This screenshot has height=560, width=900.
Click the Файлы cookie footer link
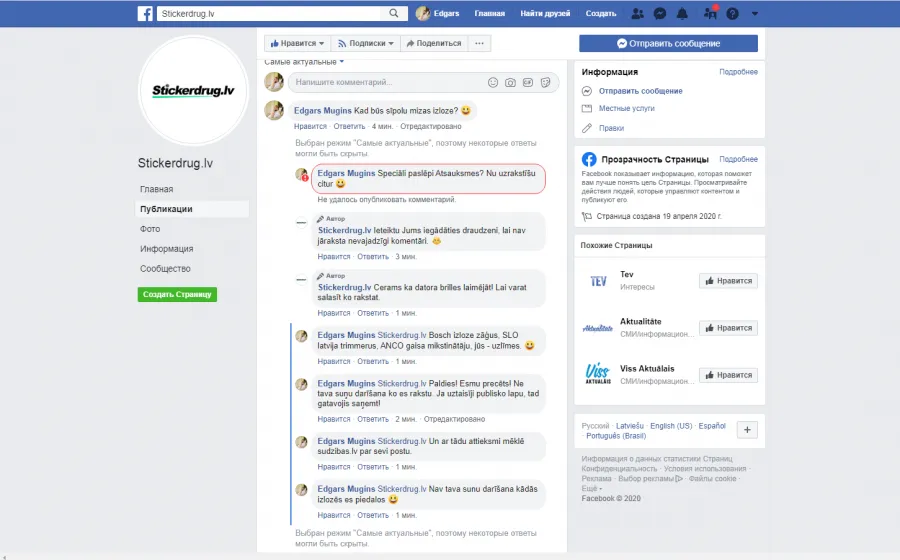(x=712, y=479)
